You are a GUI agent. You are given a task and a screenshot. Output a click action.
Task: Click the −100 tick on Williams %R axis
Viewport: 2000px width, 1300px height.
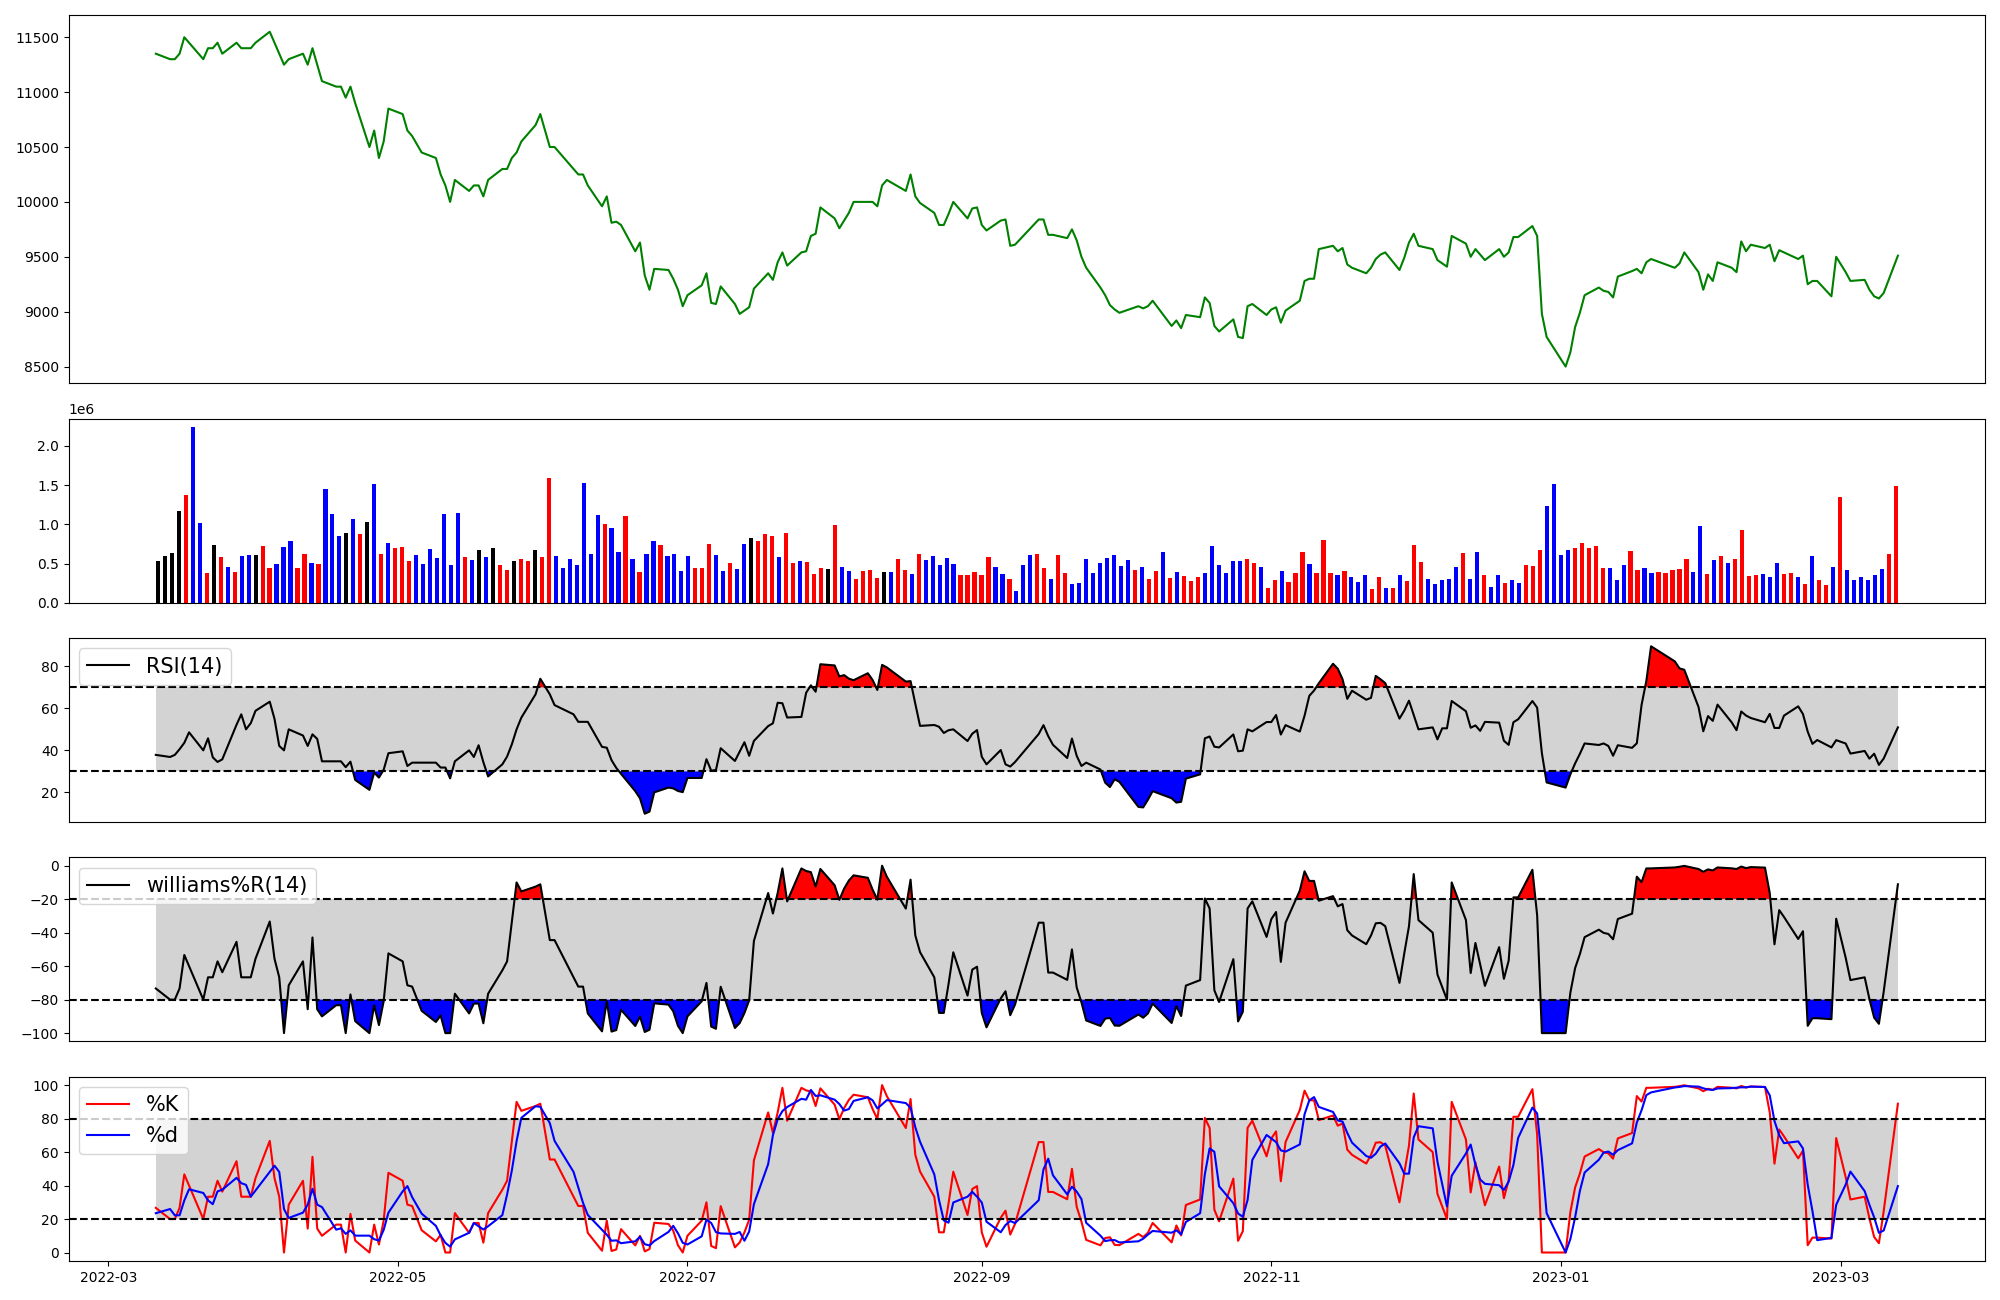[x=38, y=1033]
